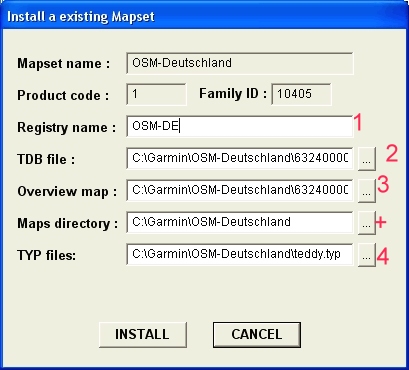Click the 'Install a existing Mapset' title bar
Viewport: 409px width, 370px height.
pyautogui.click(x=204, y=16)
